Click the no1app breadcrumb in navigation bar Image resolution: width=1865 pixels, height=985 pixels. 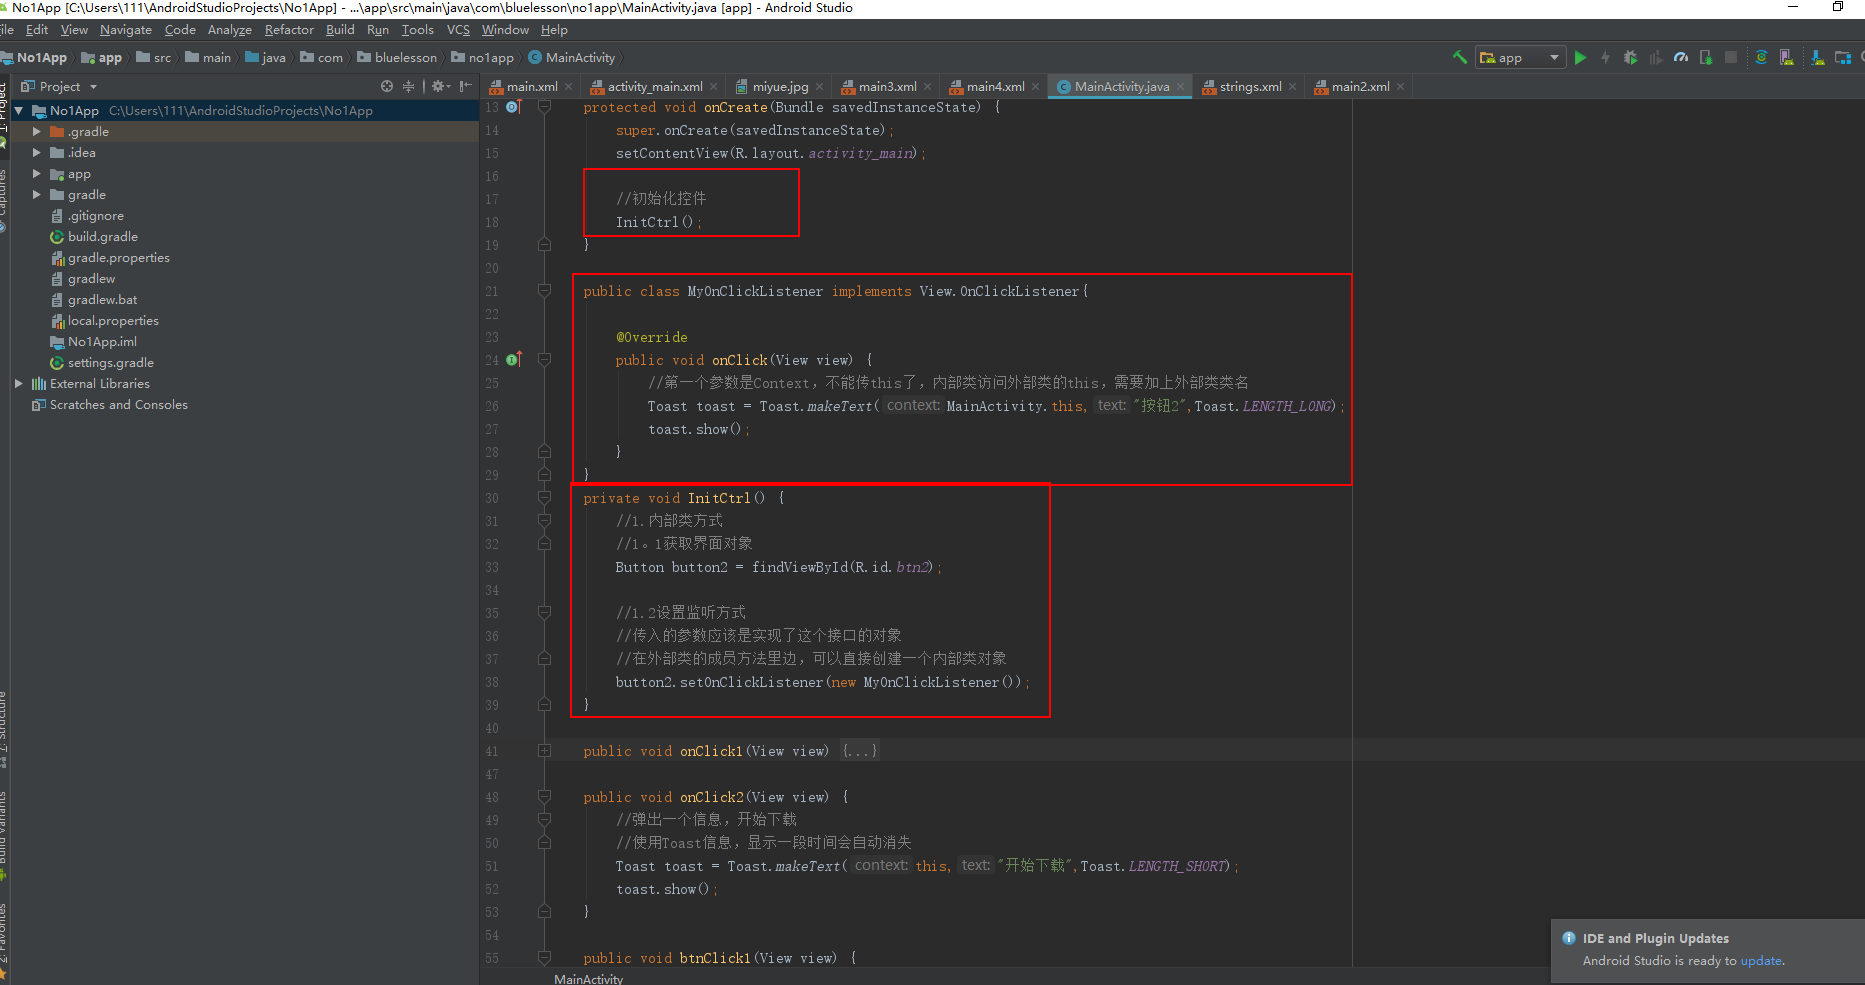(x=483, y=58)
